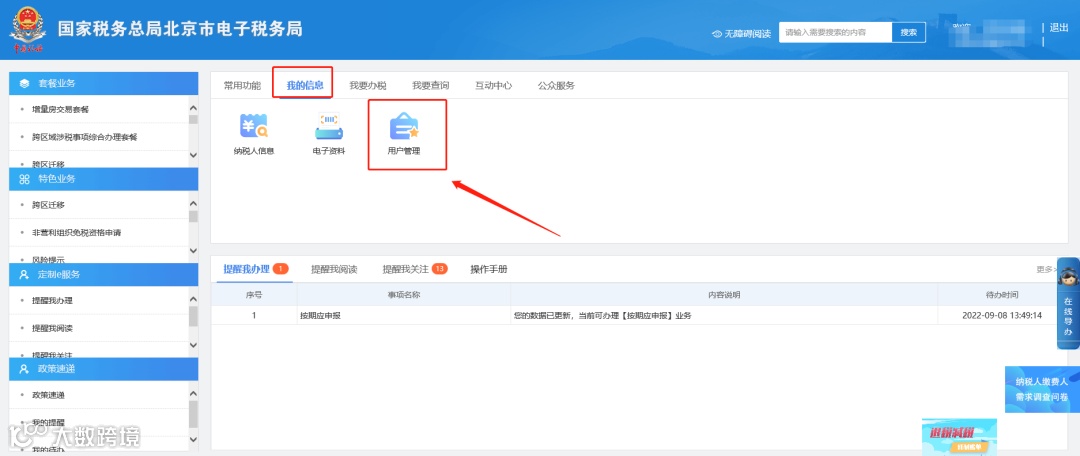Switch to the 常用功能 tab
The width and height of the screenshot is (1080, 456).
click(242, 86)
